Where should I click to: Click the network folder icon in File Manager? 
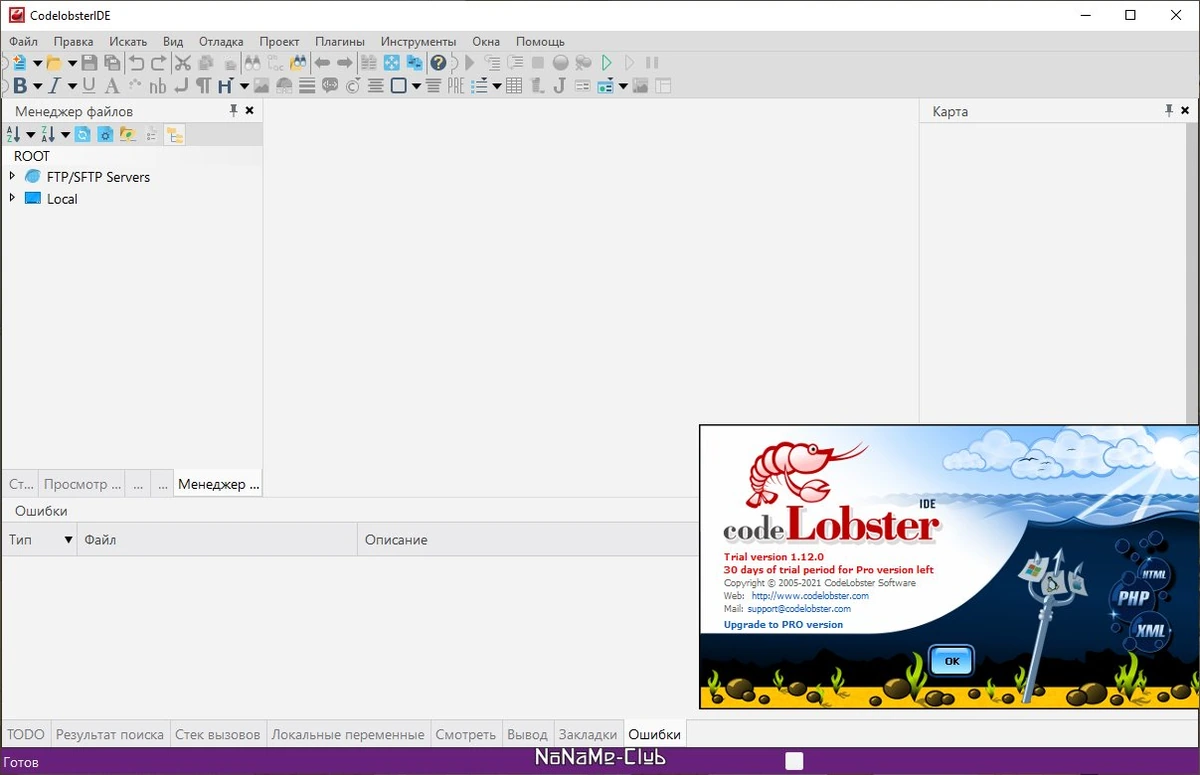(128, 134)
